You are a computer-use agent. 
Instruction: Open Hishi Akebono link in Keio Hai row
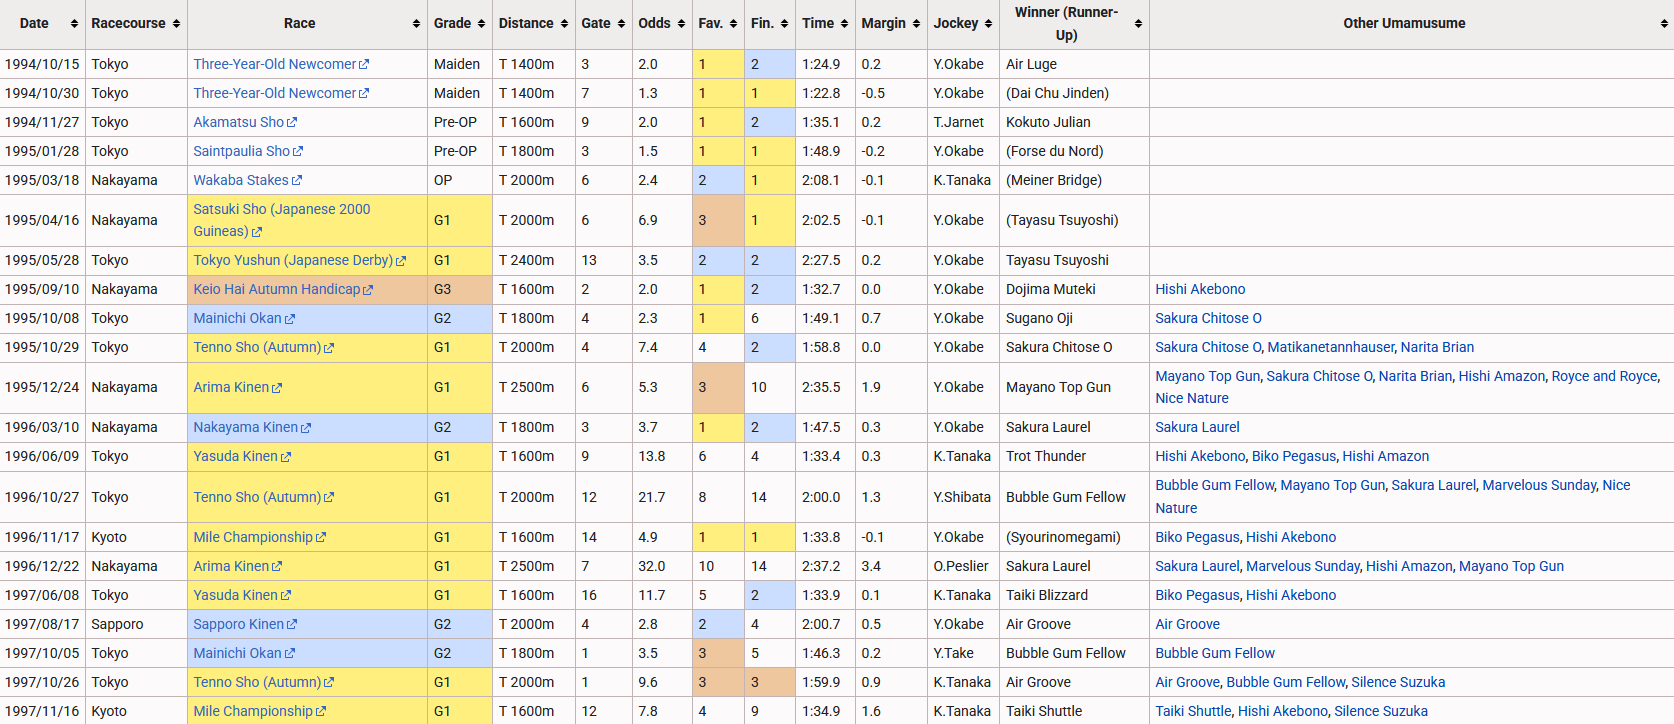tap(1200, 289)
